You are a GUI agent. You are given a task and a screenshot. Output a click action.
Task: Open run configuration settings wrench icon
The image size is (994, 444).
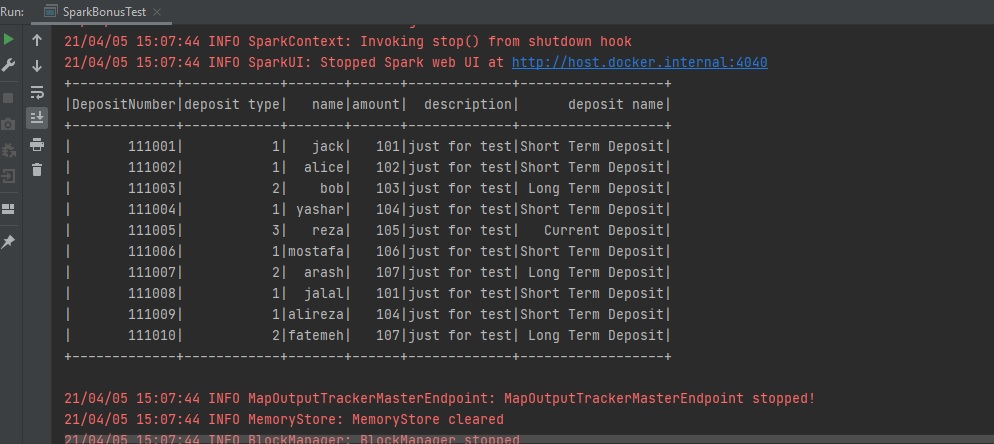pyautogui.click(x=9, y=66)
